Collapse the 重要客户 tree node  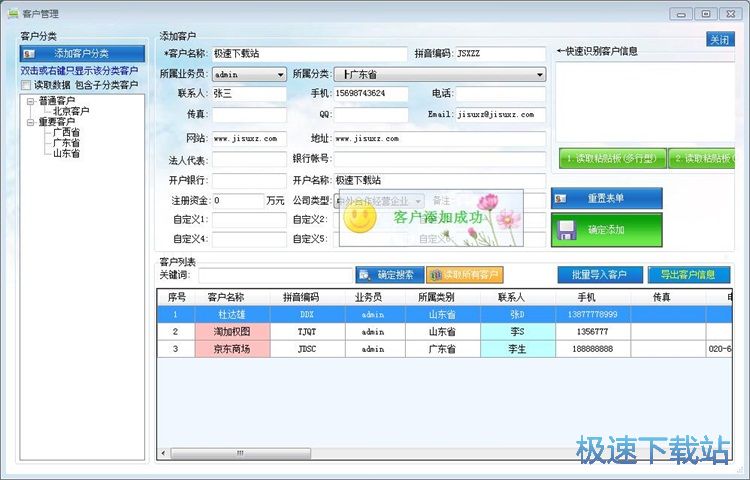coord(31,122)
